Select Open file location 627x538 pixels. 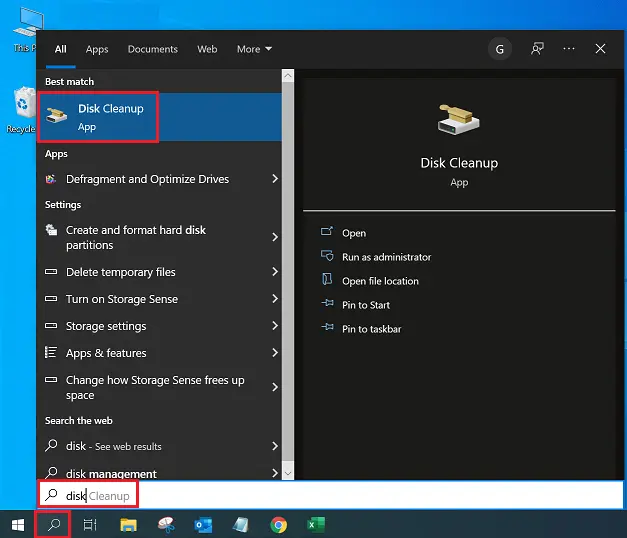(380, 281)
